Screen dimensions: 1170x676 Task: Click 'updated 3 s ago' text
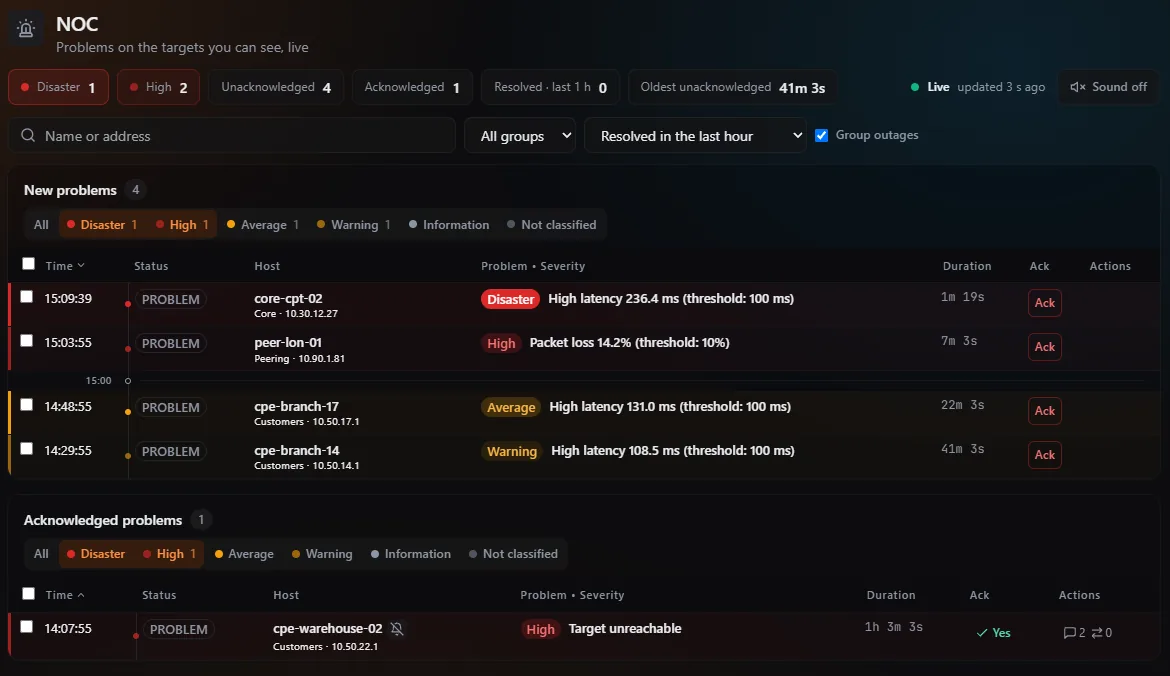[1001, 87]
